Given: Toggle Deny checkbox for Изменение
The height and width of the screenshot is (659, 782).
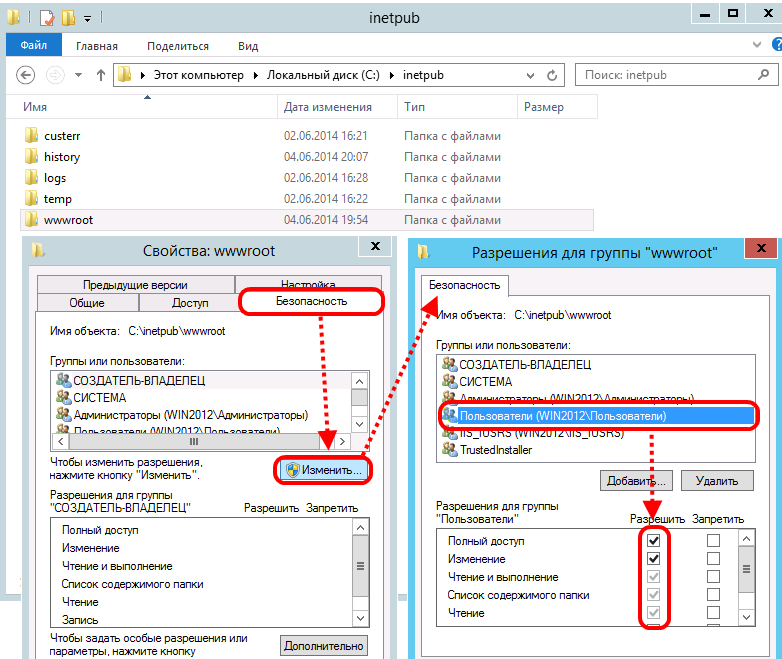Looking at the screenshot, I should pyautogui.click(x=713, y=559).
